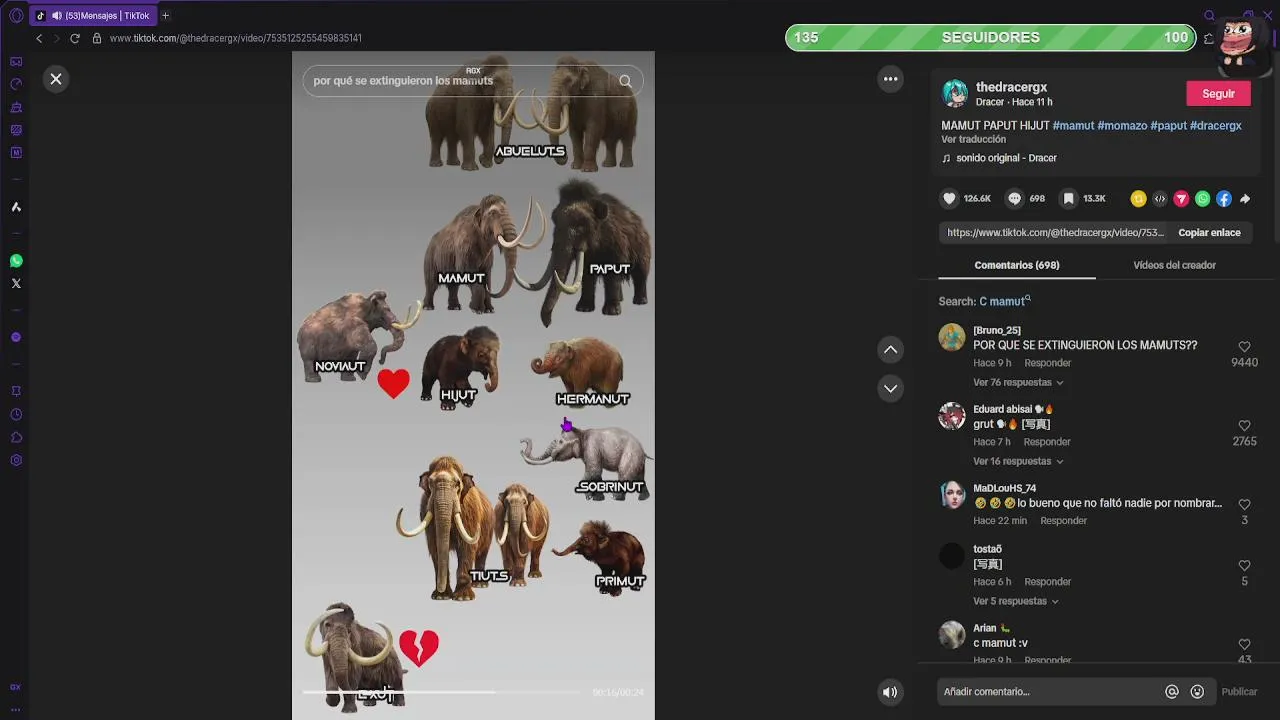Follow the creator with Seguir button
Screen dimensions: 1280x720
[x=1218, y=94]
